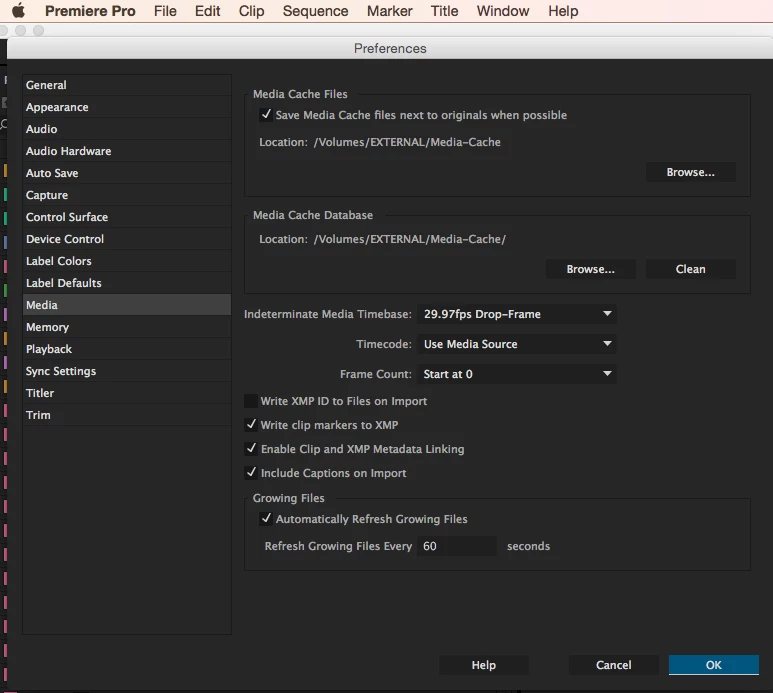The width and height of the screenshot is (773, 693).
Task: Select Audio preferences category
Action: (x=127, y=129)
